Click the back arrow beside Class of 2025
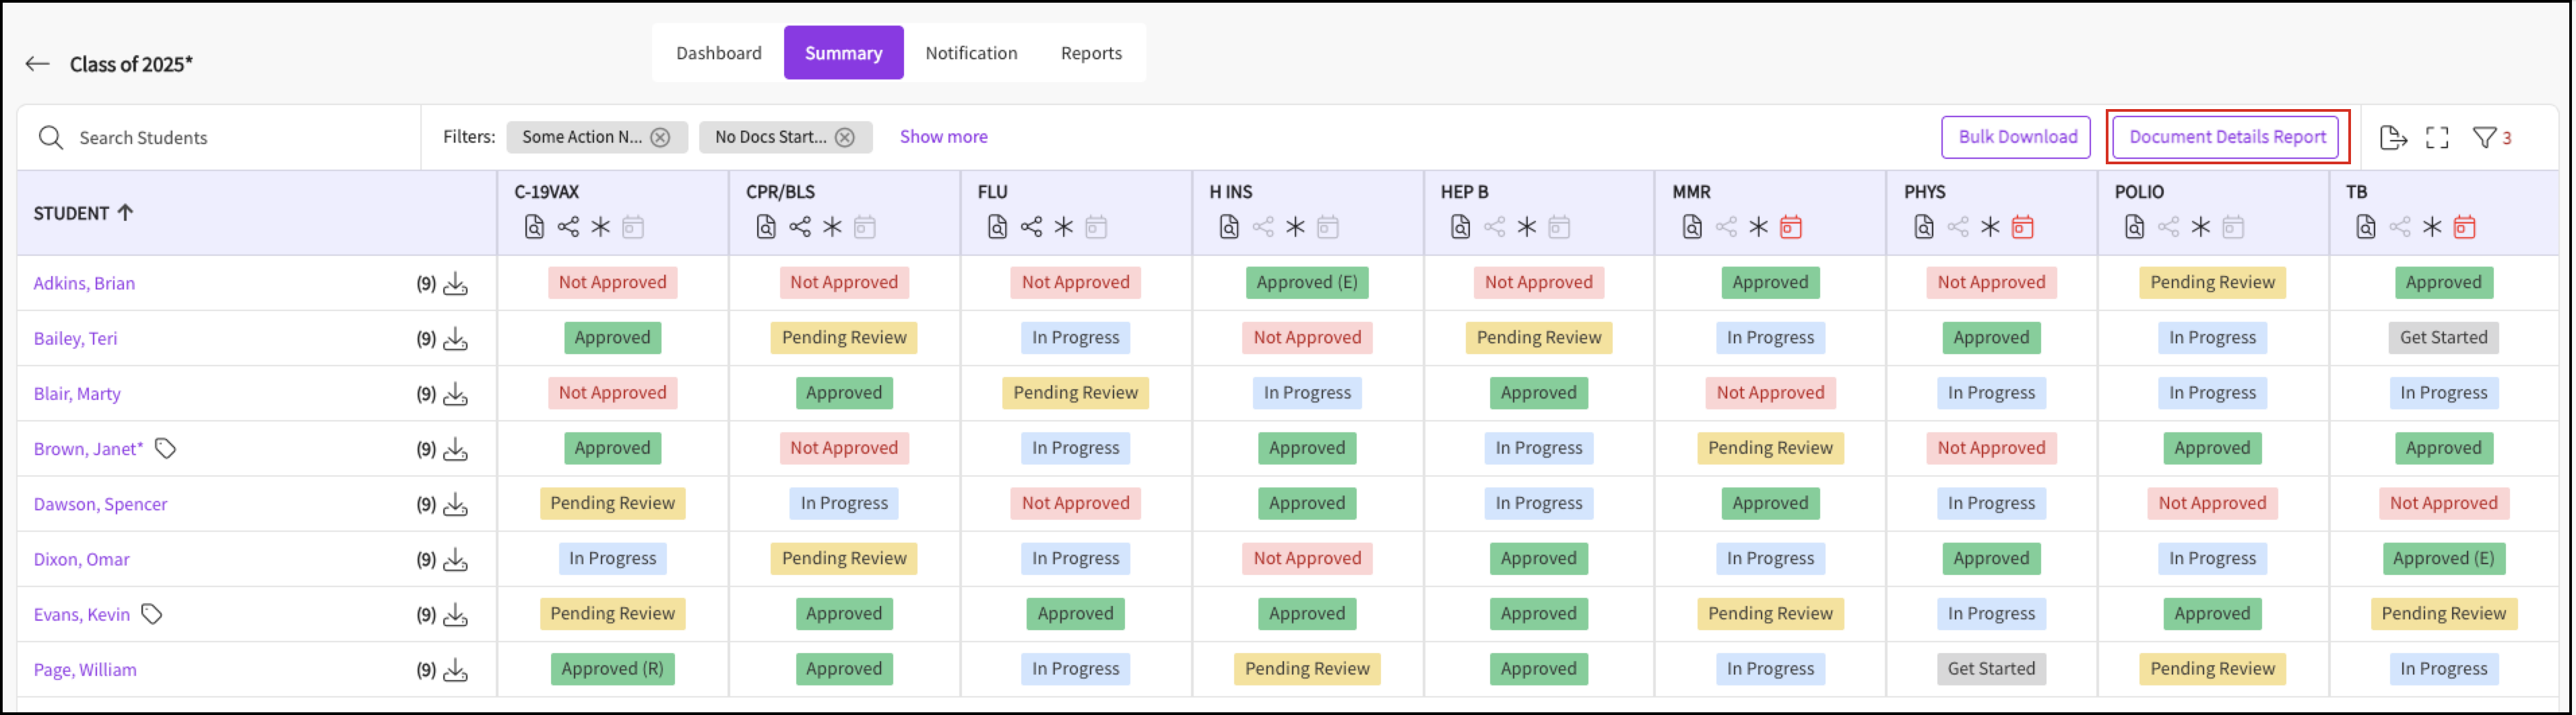Image resolution: width=2576 pixels, height=715 pixels. click(38, 64)
